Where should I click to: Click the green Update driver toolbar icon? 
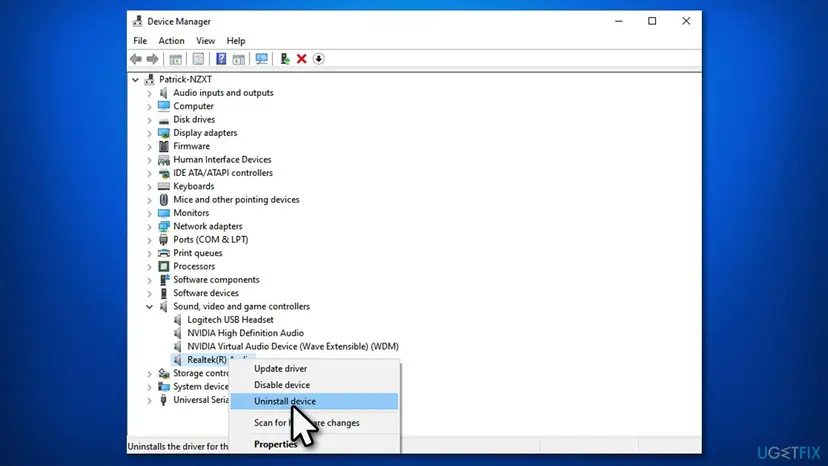point(285,59)
